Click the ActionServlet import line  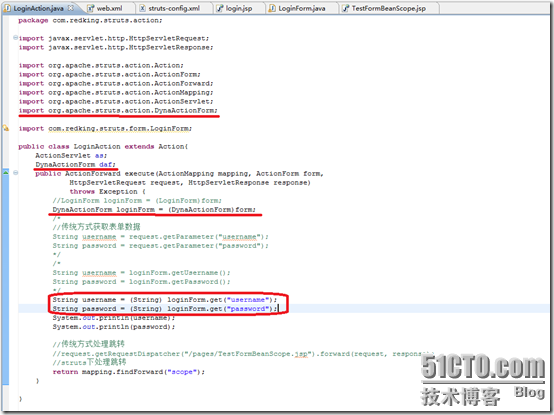click(x=116, y=101)
